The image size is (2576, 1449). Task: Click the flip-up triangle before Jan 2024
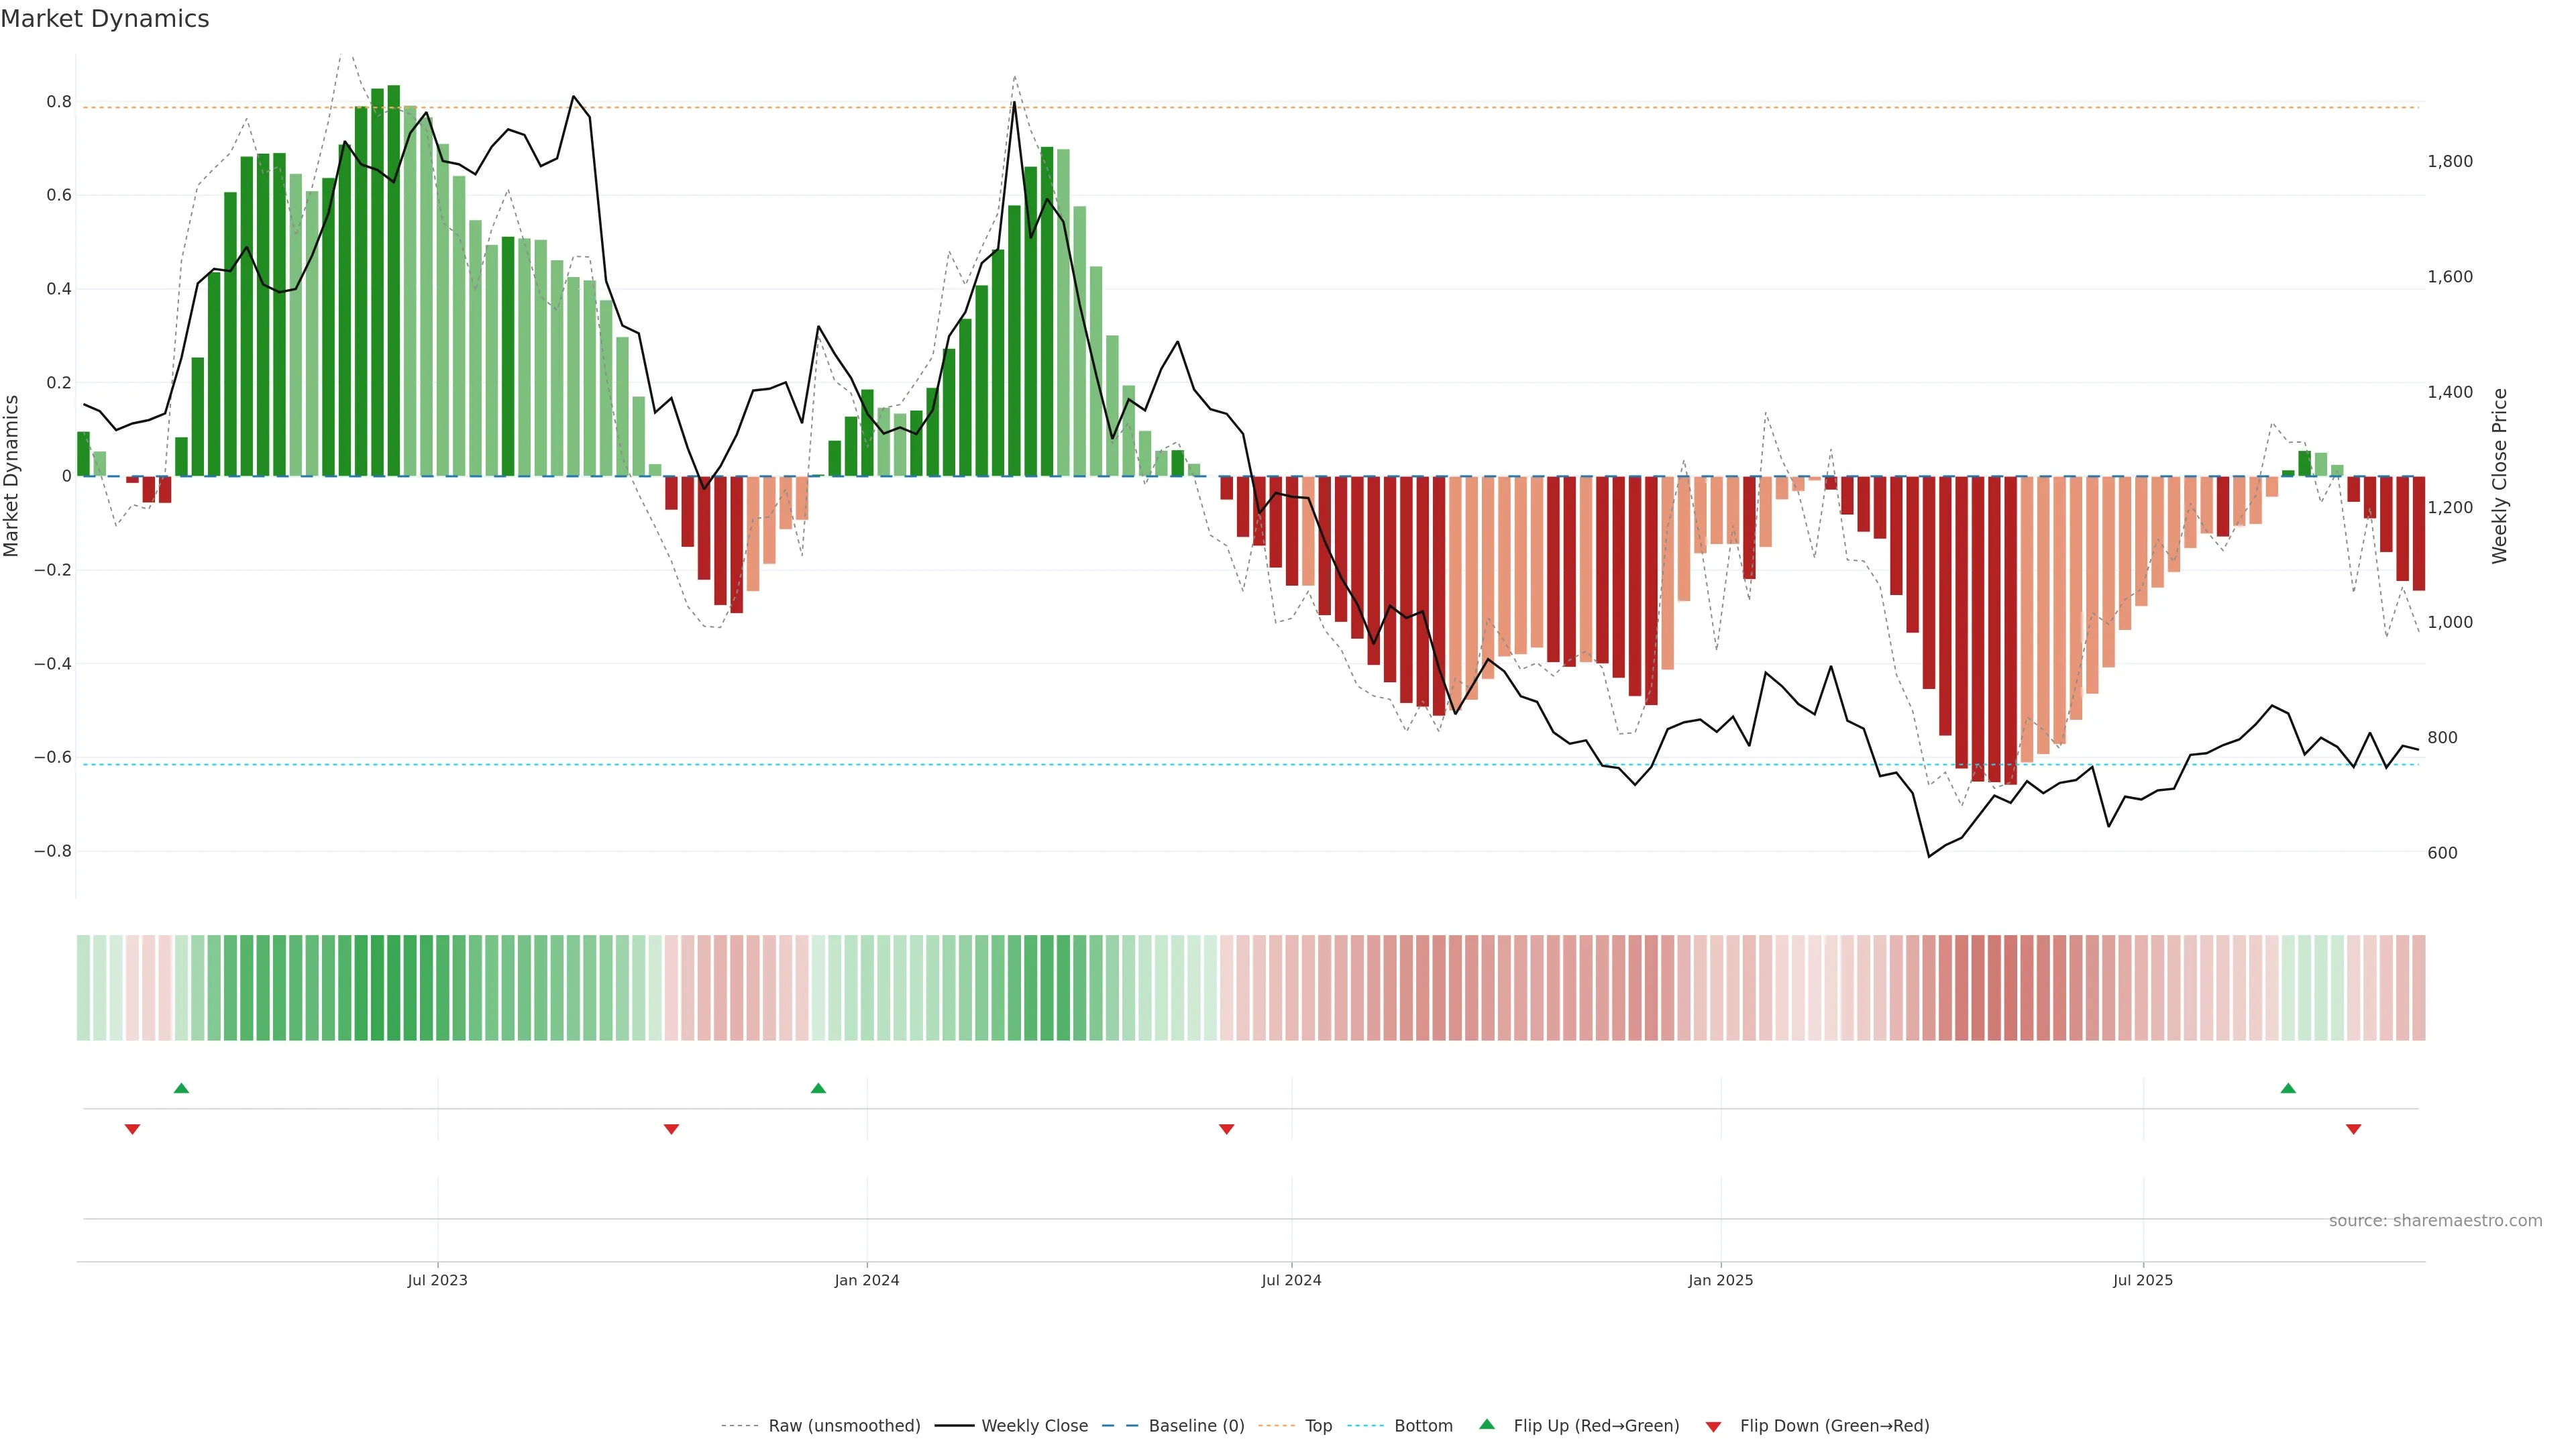coord(818,1088)
